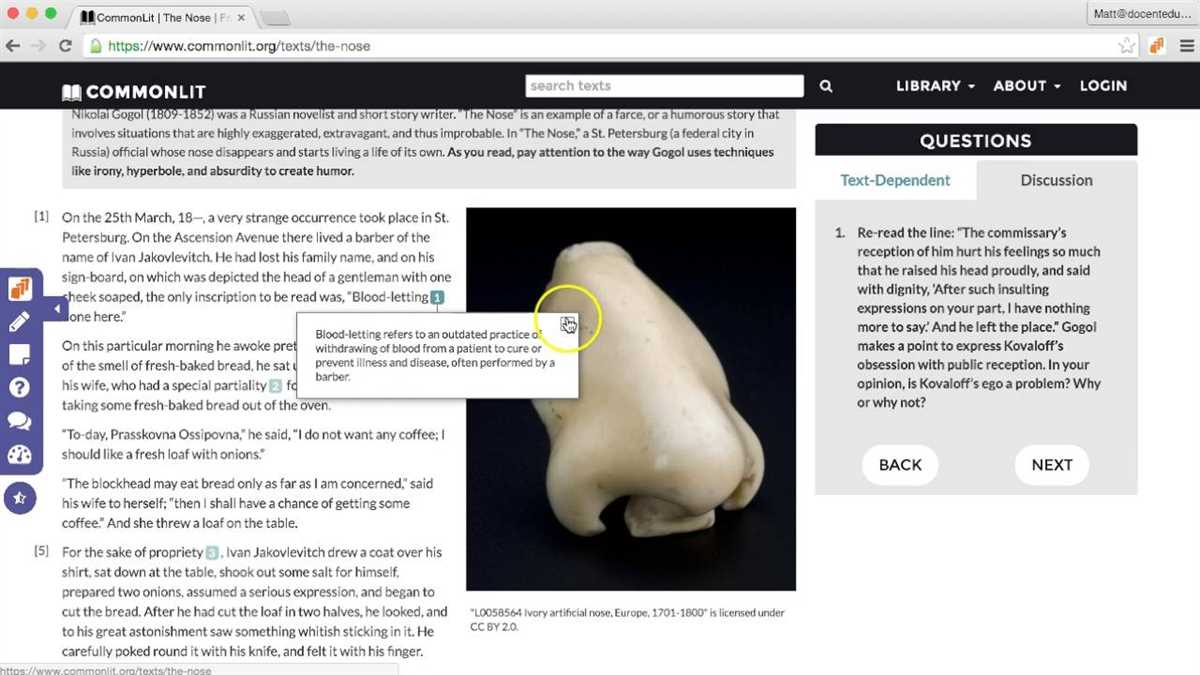
Task: Select the pencil highlight tool in sidebar
Action: click(x=20, y=322)
